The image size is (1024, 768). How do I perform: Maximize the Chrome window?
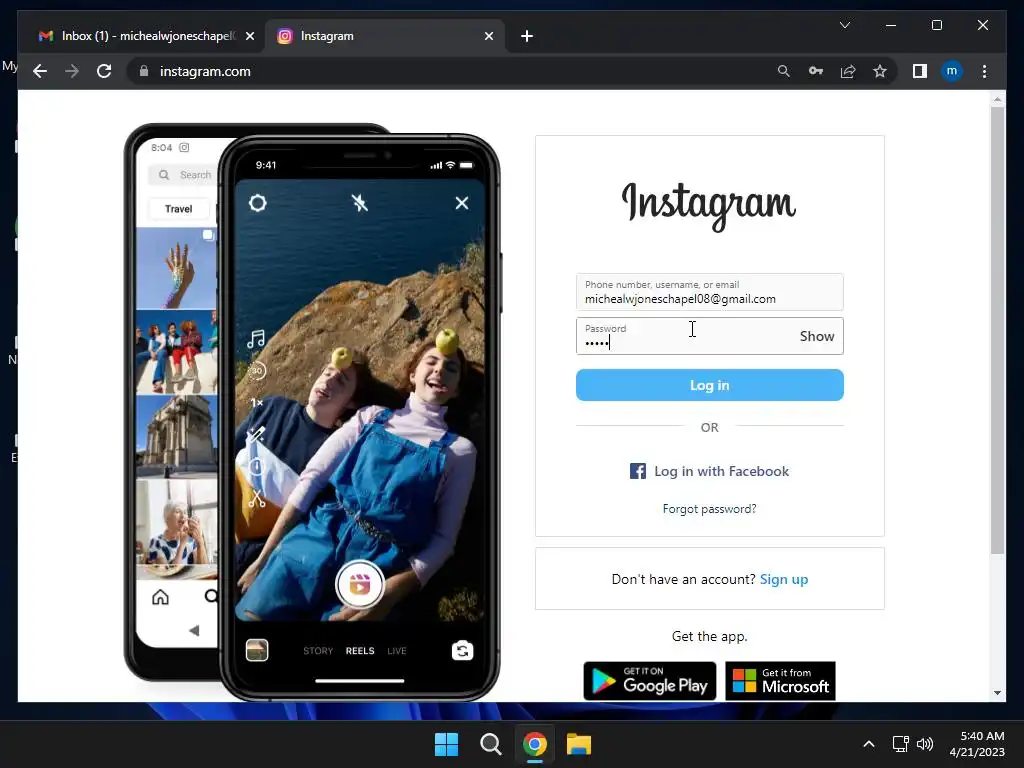936,25
